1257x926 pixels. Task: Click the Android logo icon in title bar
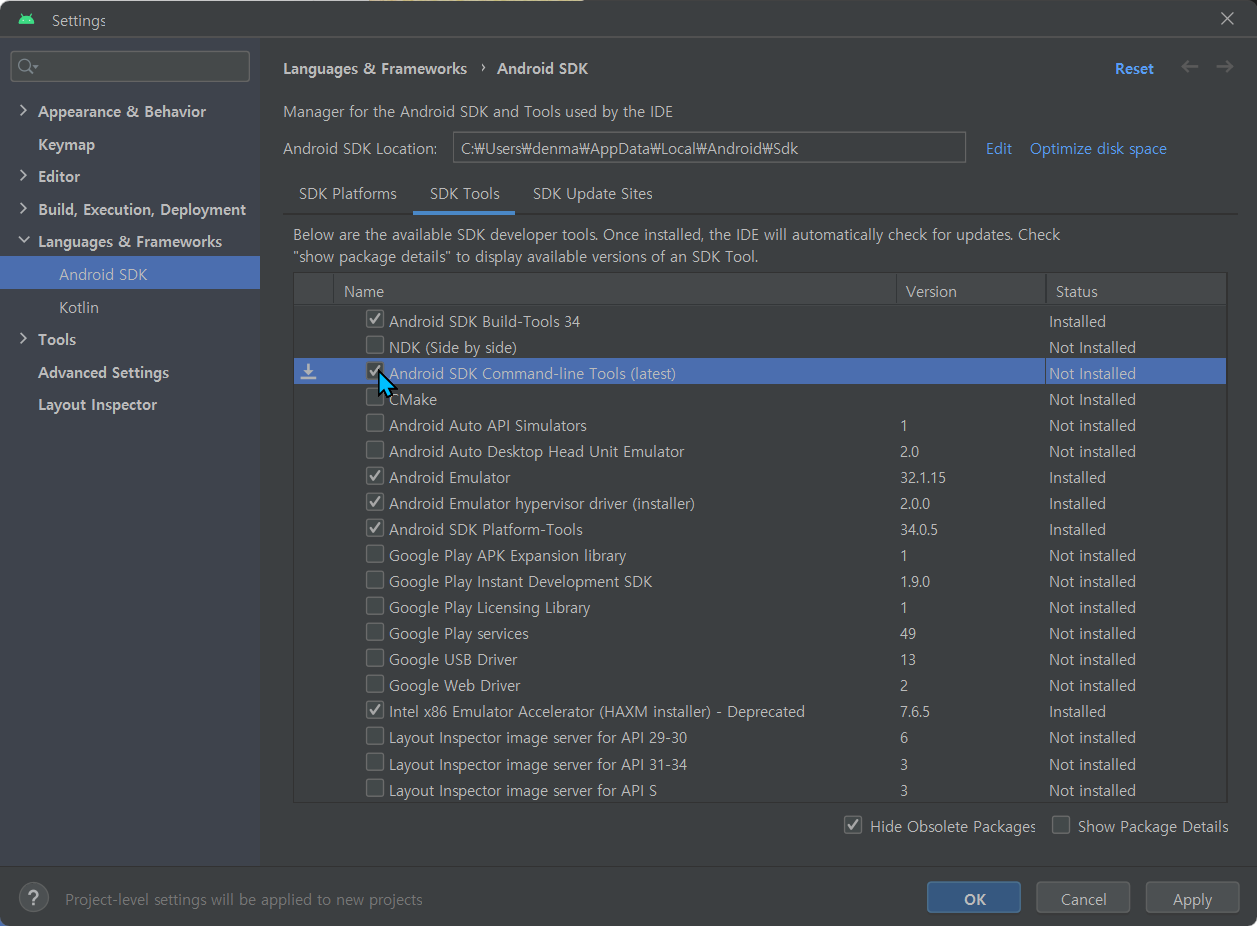(27, 20)
